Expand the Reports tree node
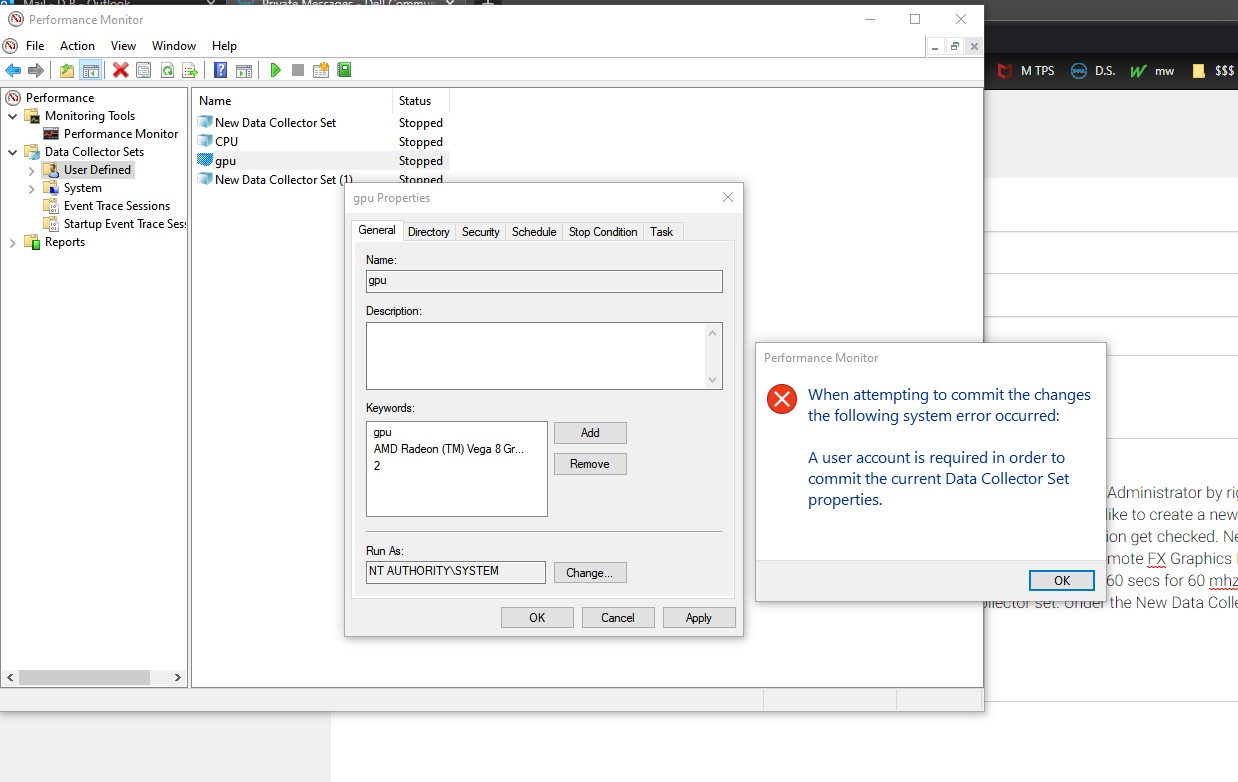Screen dimensions: 1238x782 click(x=13, y=242)
